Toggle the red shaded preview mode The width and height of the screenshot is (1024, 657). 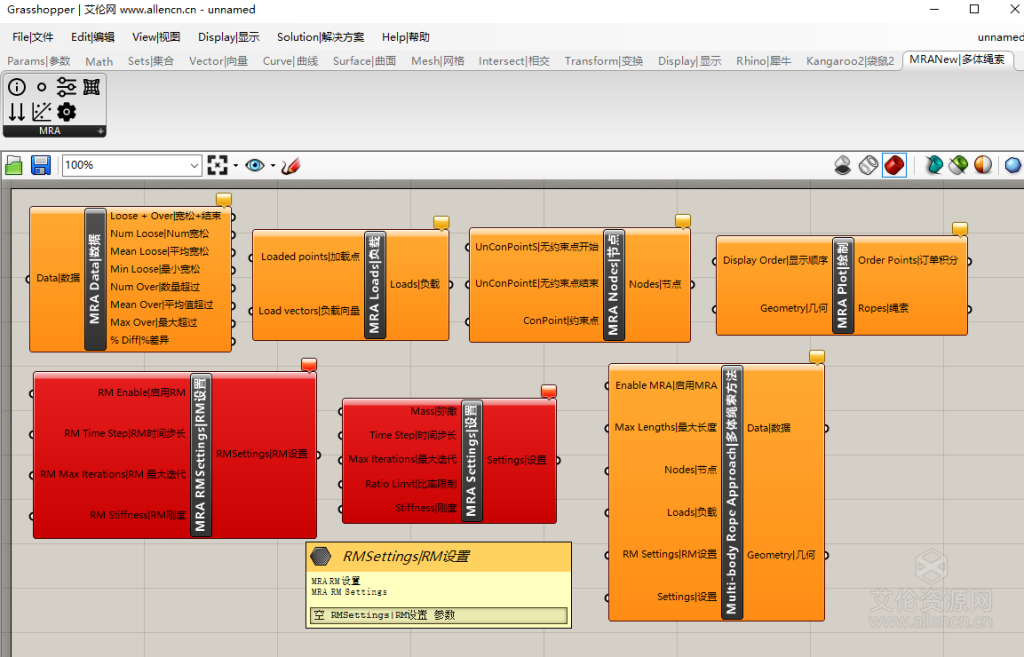[895, 165]
